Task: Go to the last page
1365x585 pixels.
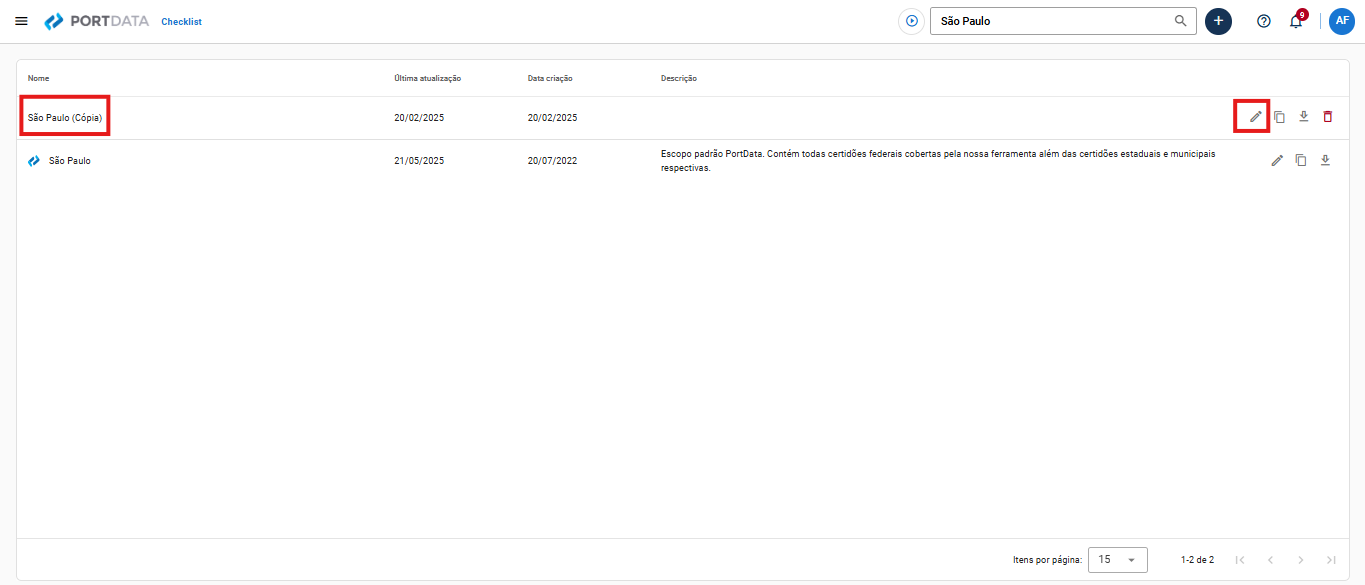Action: pyautogui.click(x=1331, y=560)
